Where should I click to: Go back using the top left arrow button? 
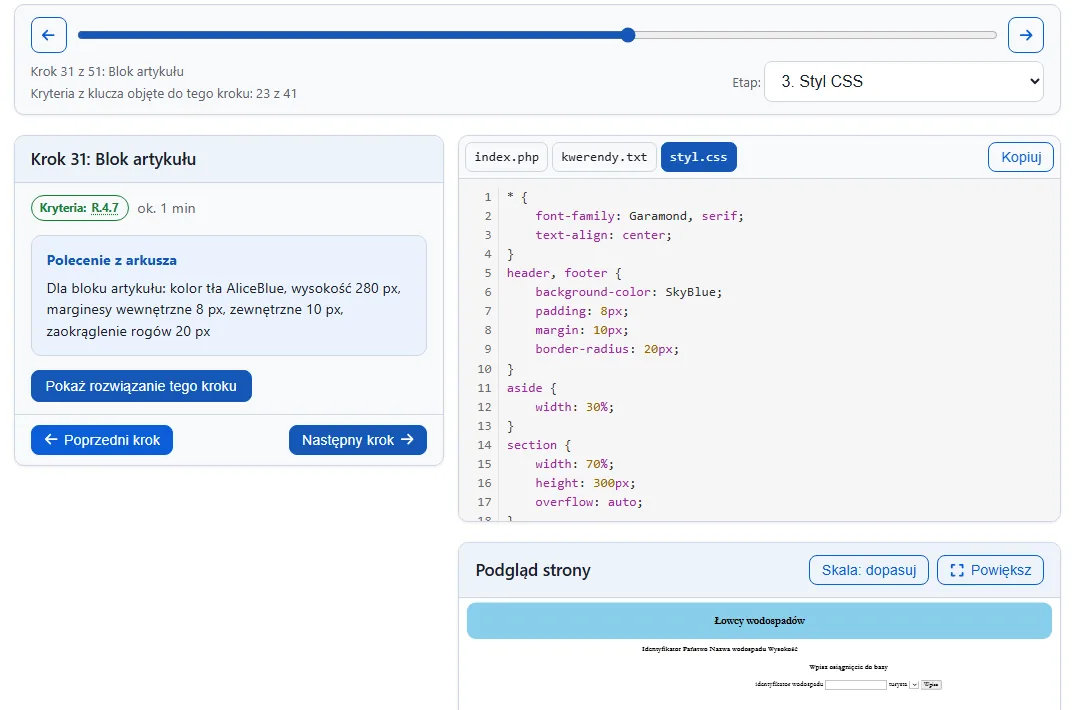[49, 35]
